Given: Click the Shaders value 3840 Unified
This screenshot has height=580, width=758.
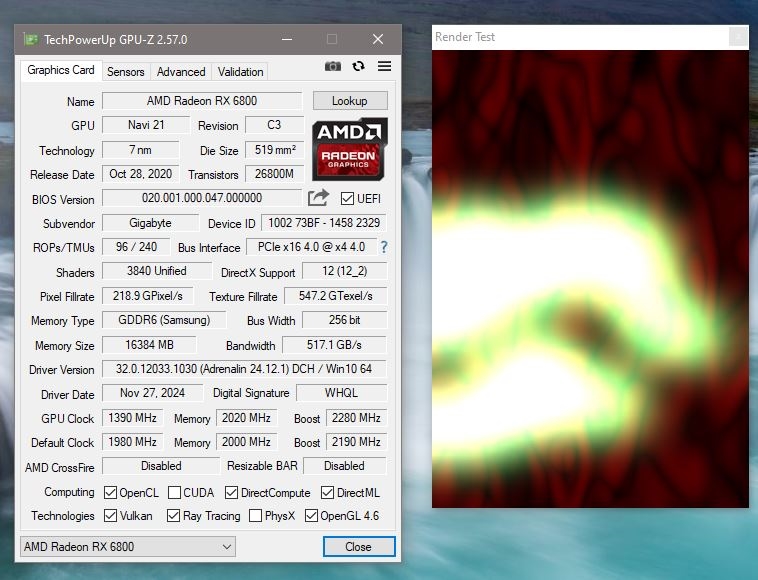Looking at the screenshot, I should coord(157,271).
